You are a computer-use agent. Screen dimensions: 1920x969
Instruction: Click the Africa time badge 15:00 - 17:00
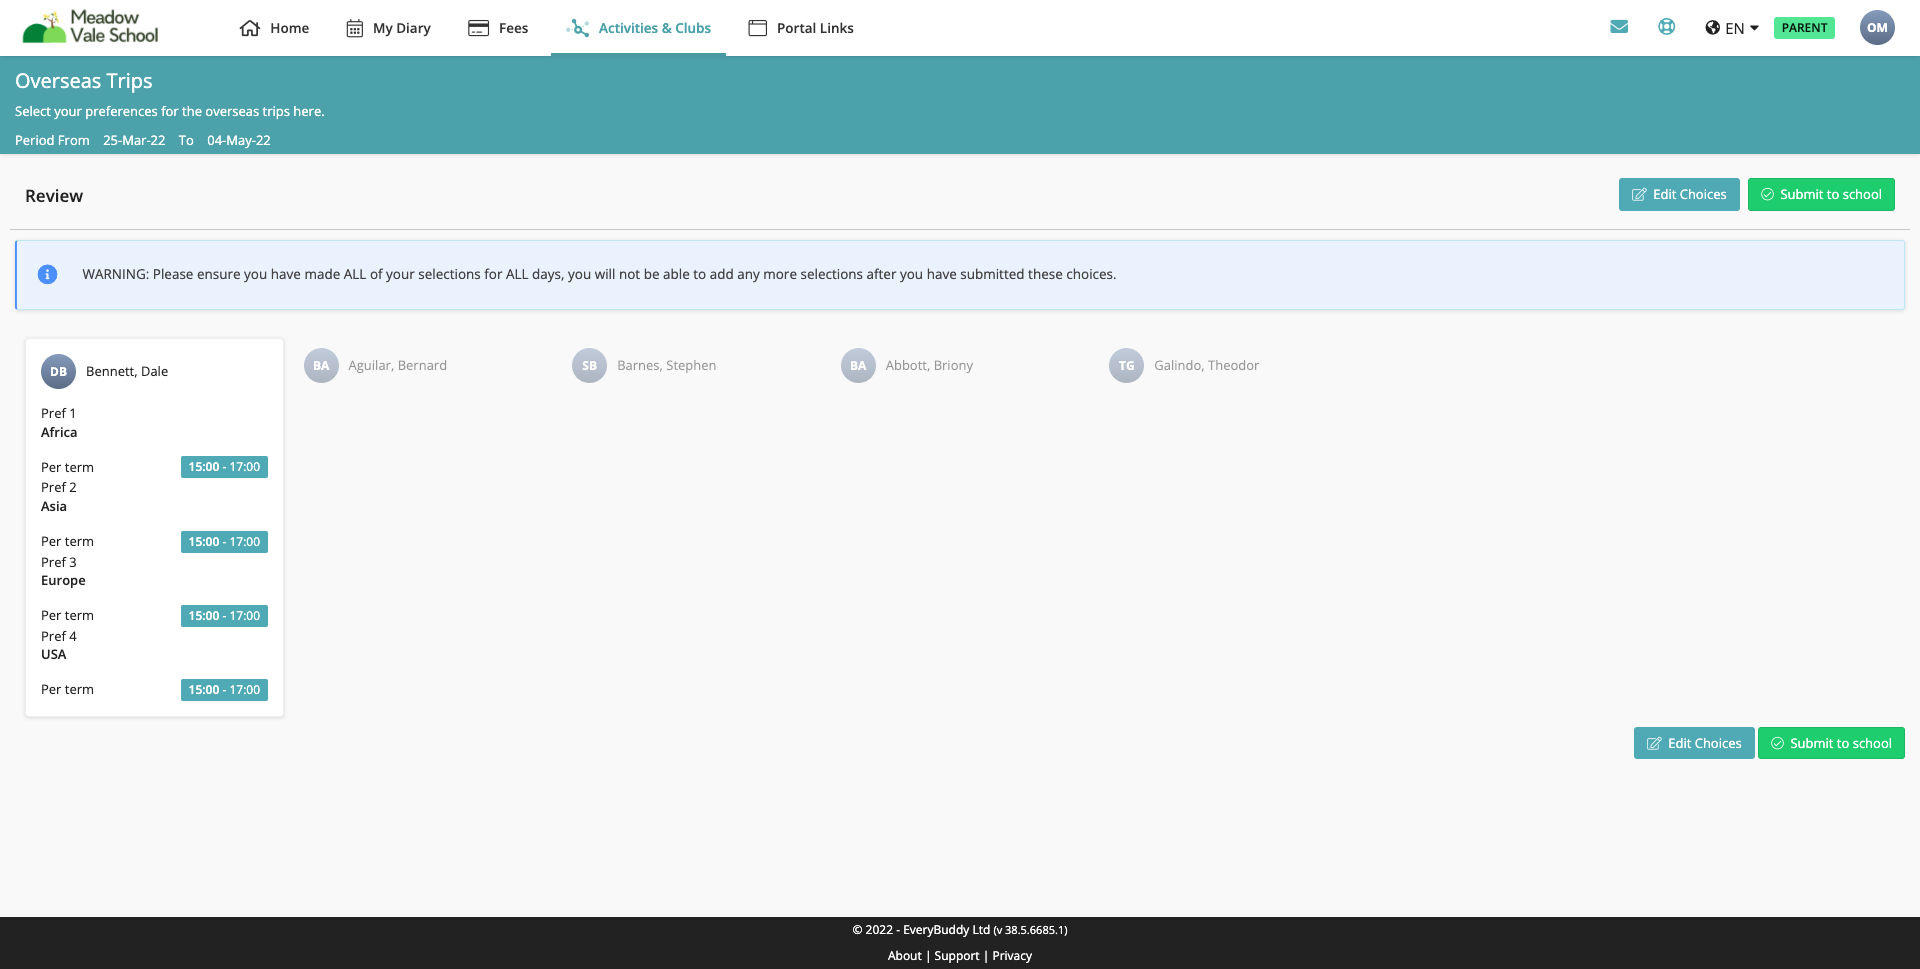(x=224, y=467)
